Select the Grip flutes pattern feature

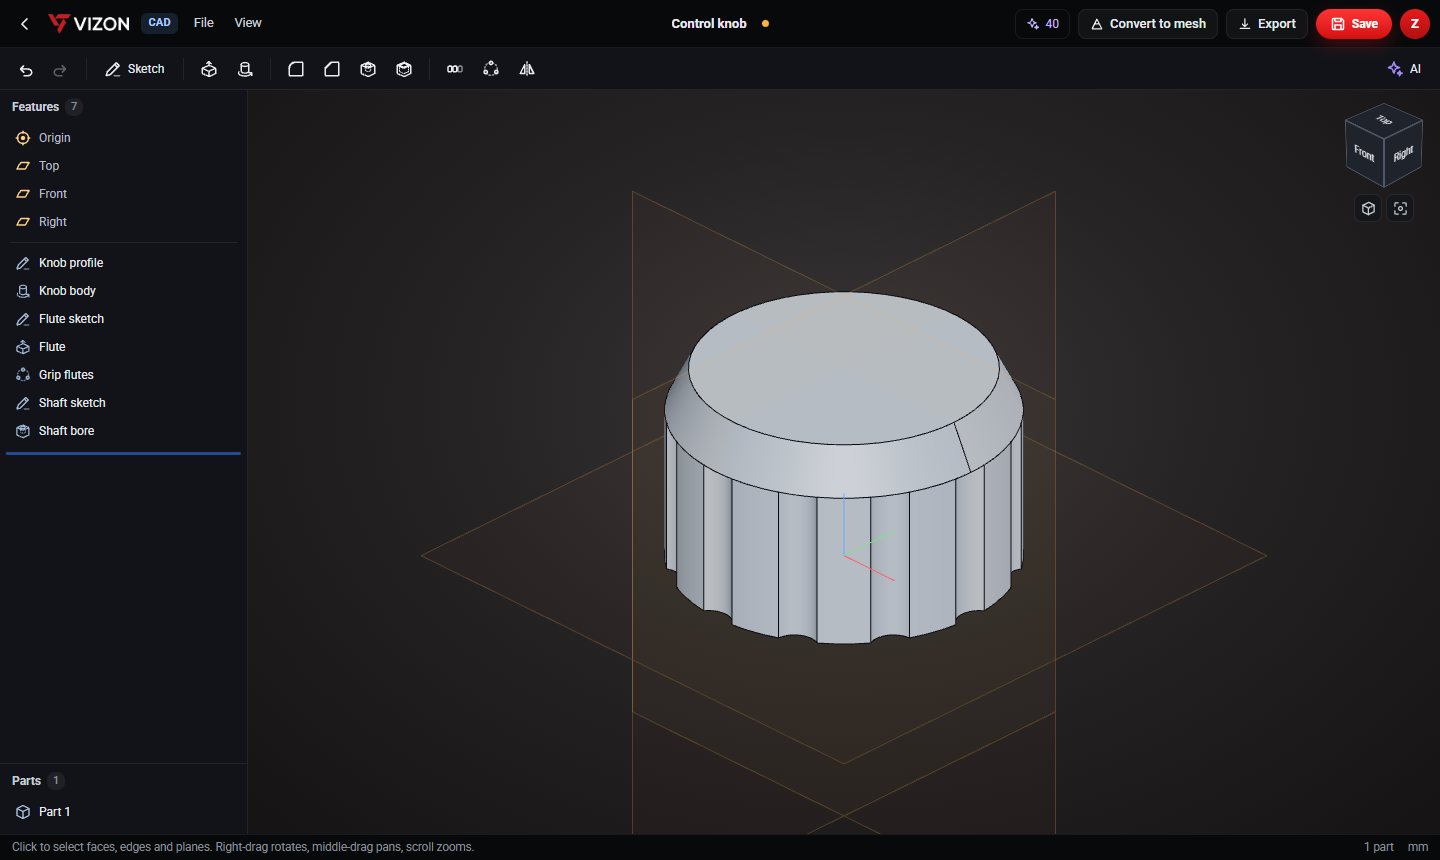tap(123, 375)
